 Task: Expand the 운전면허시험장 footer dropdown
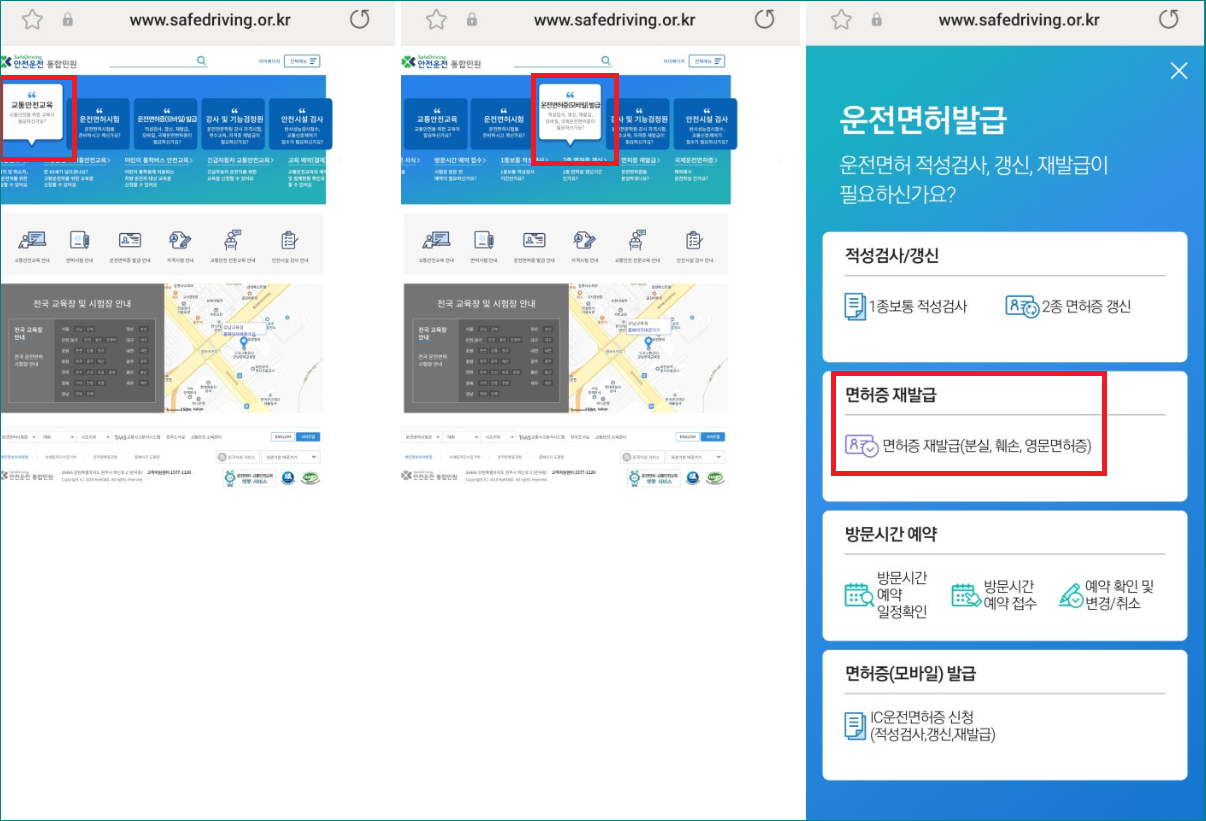click(x=20, y=436)
